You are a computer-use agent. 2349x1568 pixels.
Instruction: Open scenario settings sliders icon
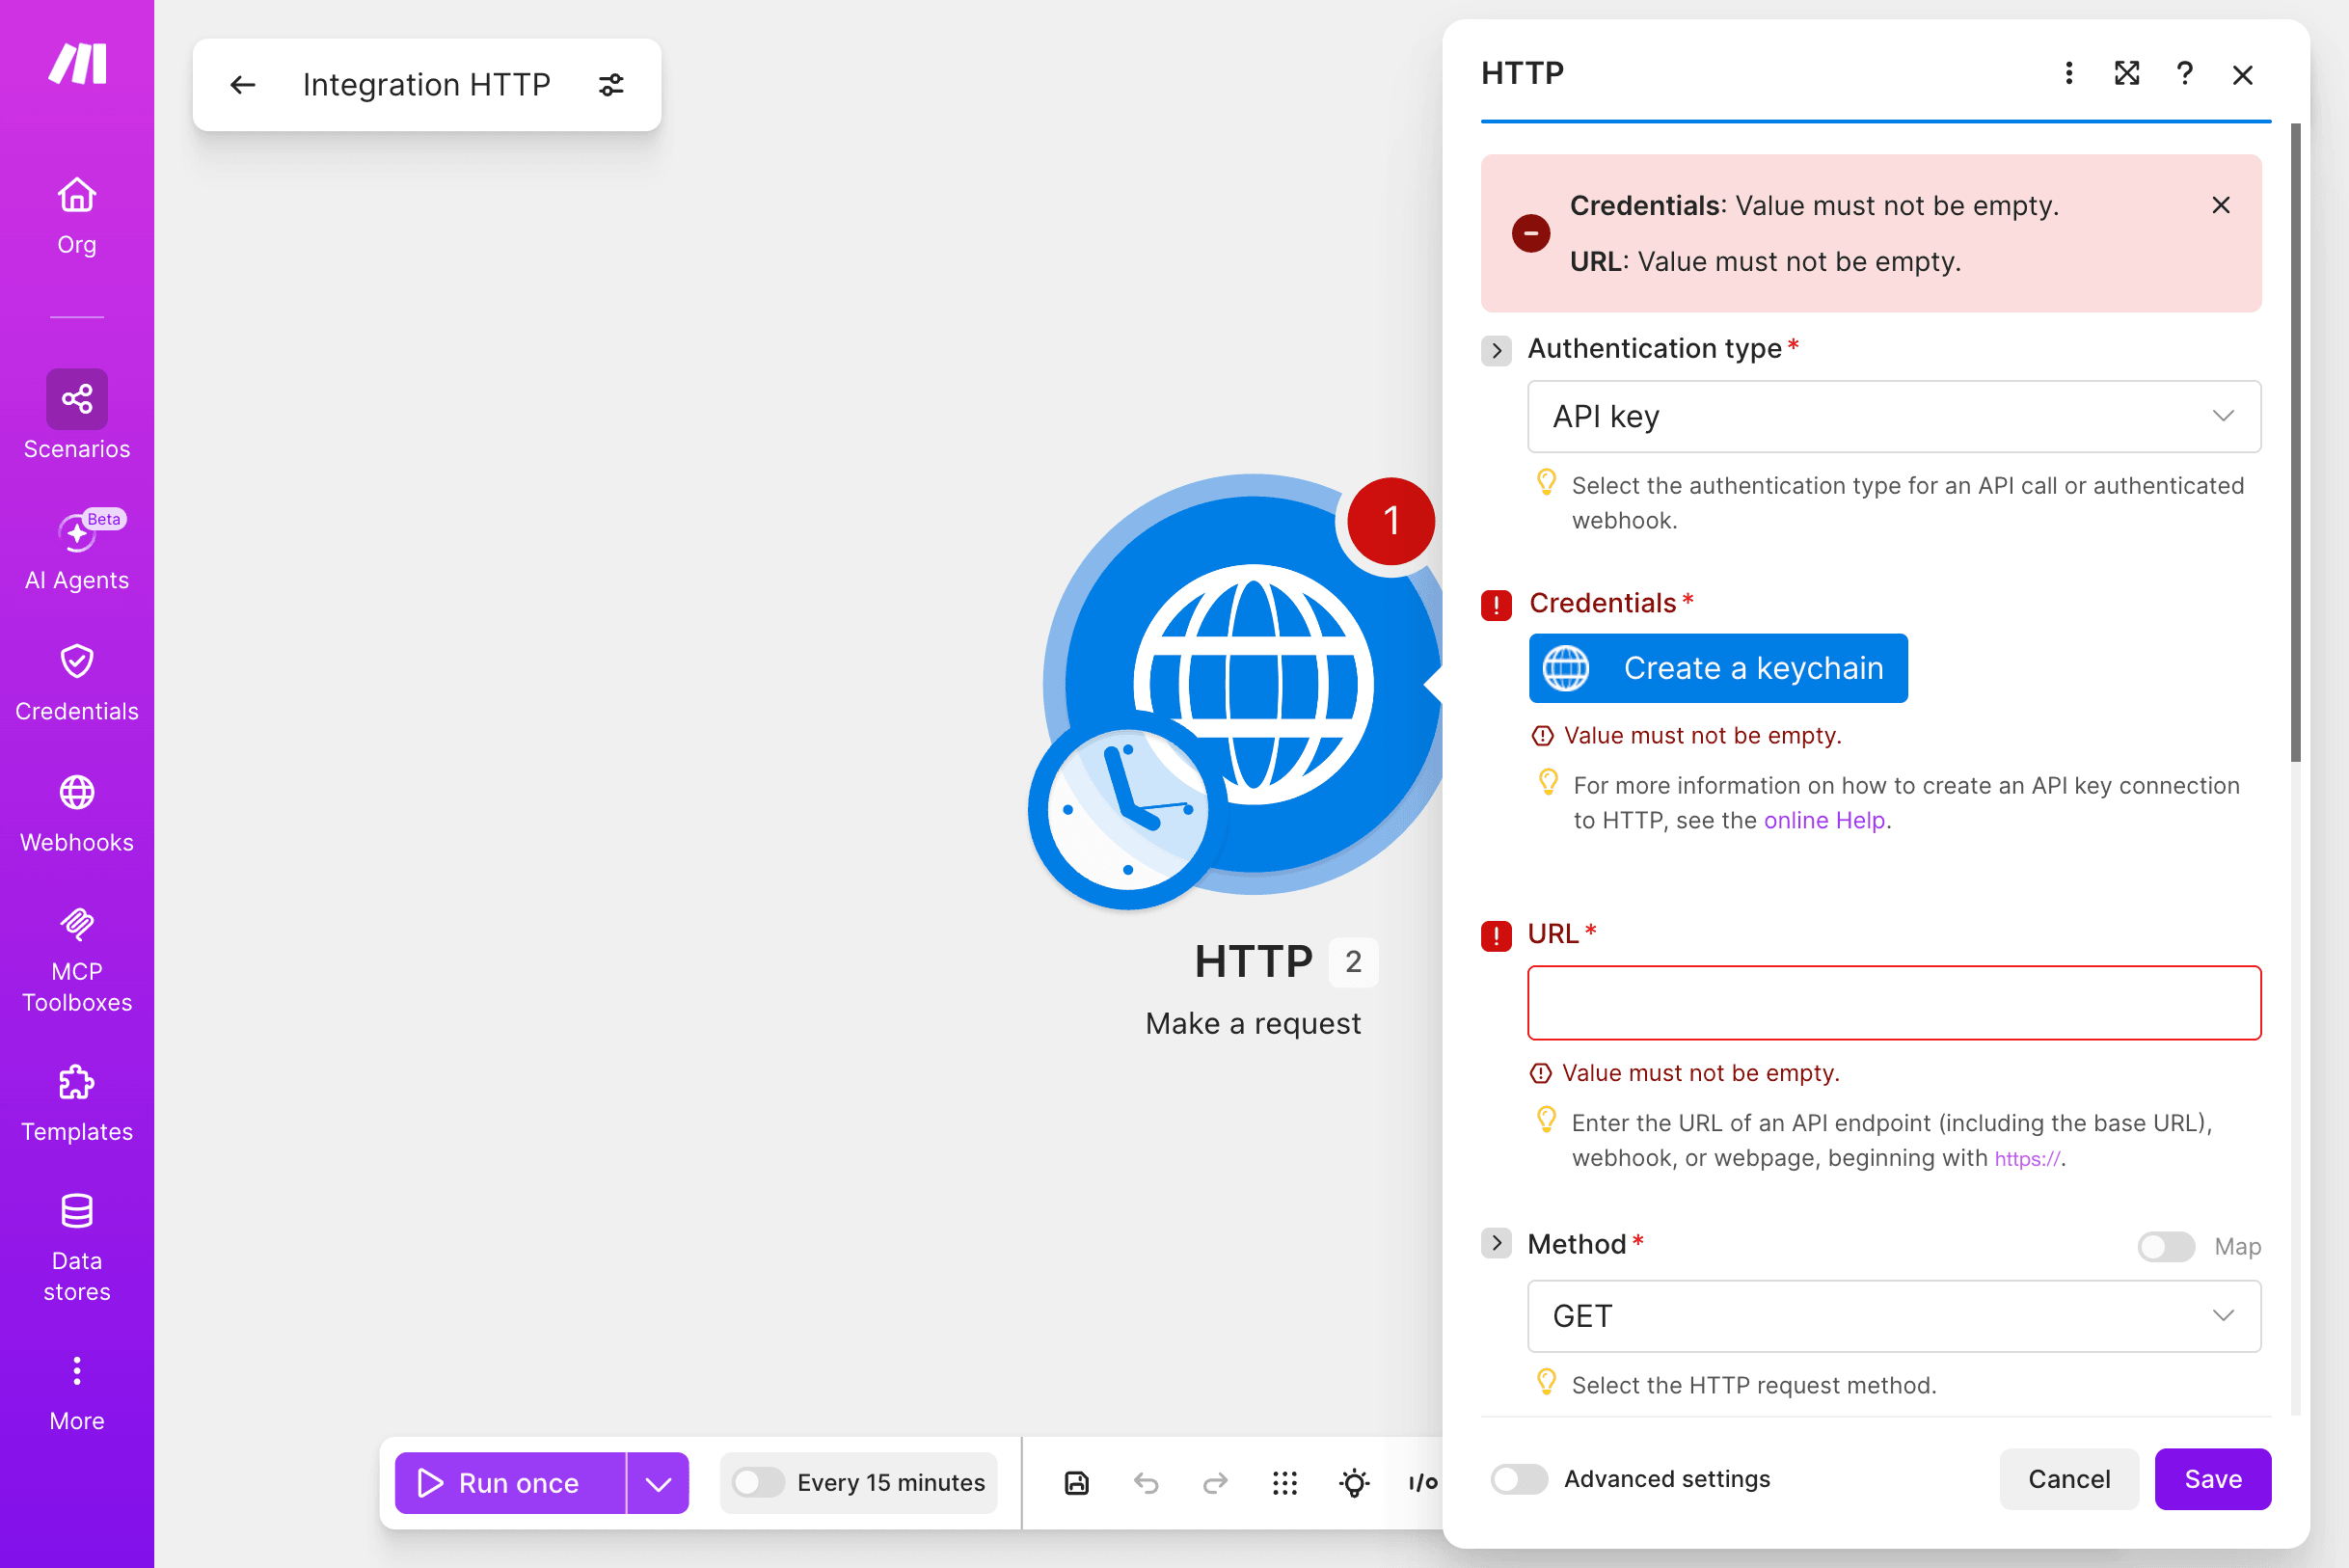[611, 85]
